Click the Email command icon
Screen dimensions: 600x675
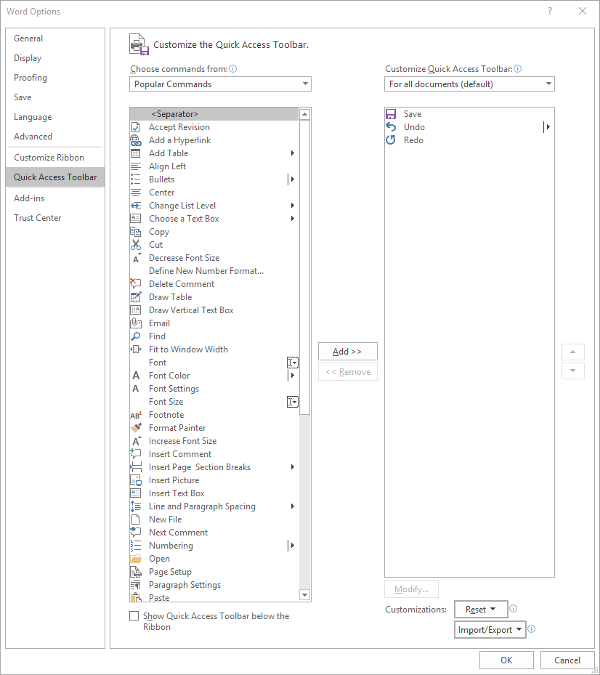pos(136,323)
